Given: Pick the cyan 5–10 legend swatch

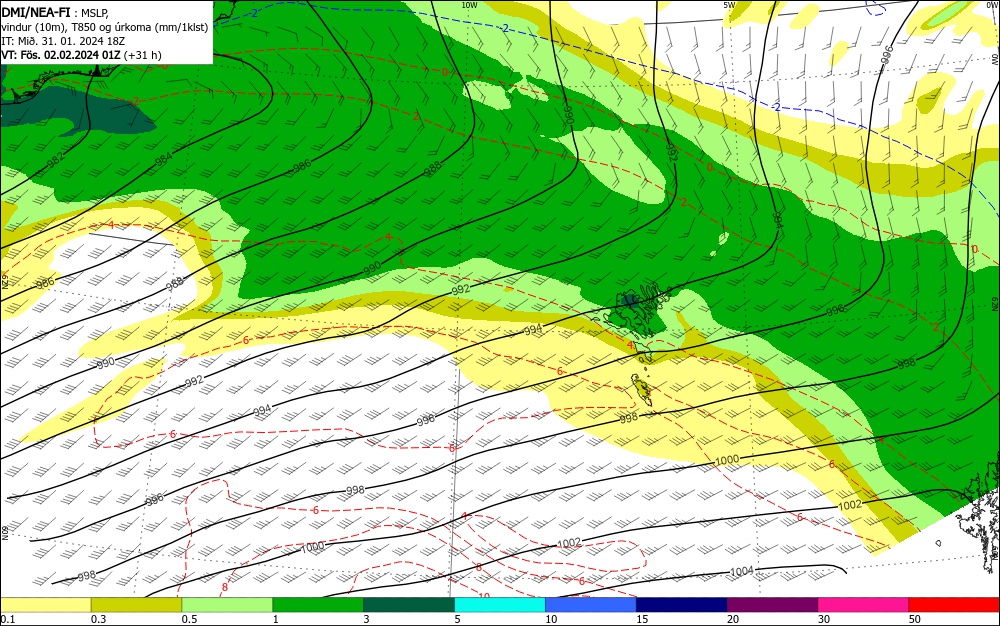Looking at the screenshot, I should pos(500,605).
